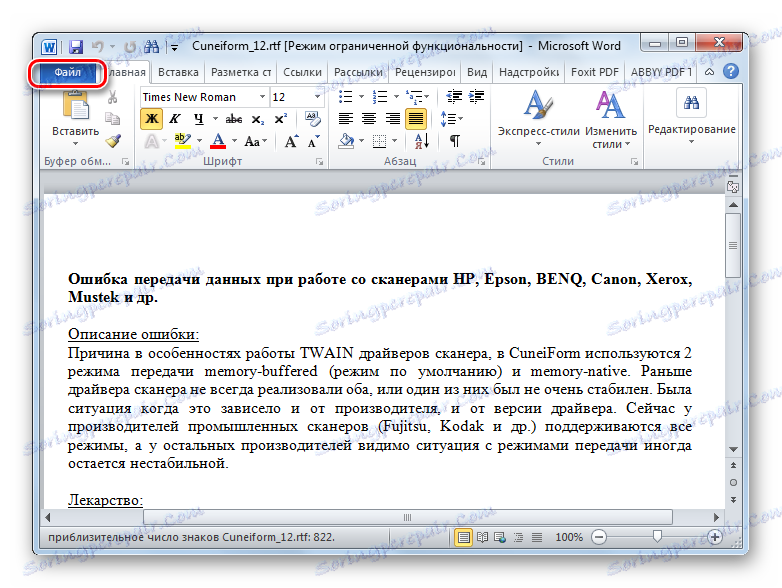Click the Redo arrow icon
This screenshot has width=782, height=588.
point(130,47)
